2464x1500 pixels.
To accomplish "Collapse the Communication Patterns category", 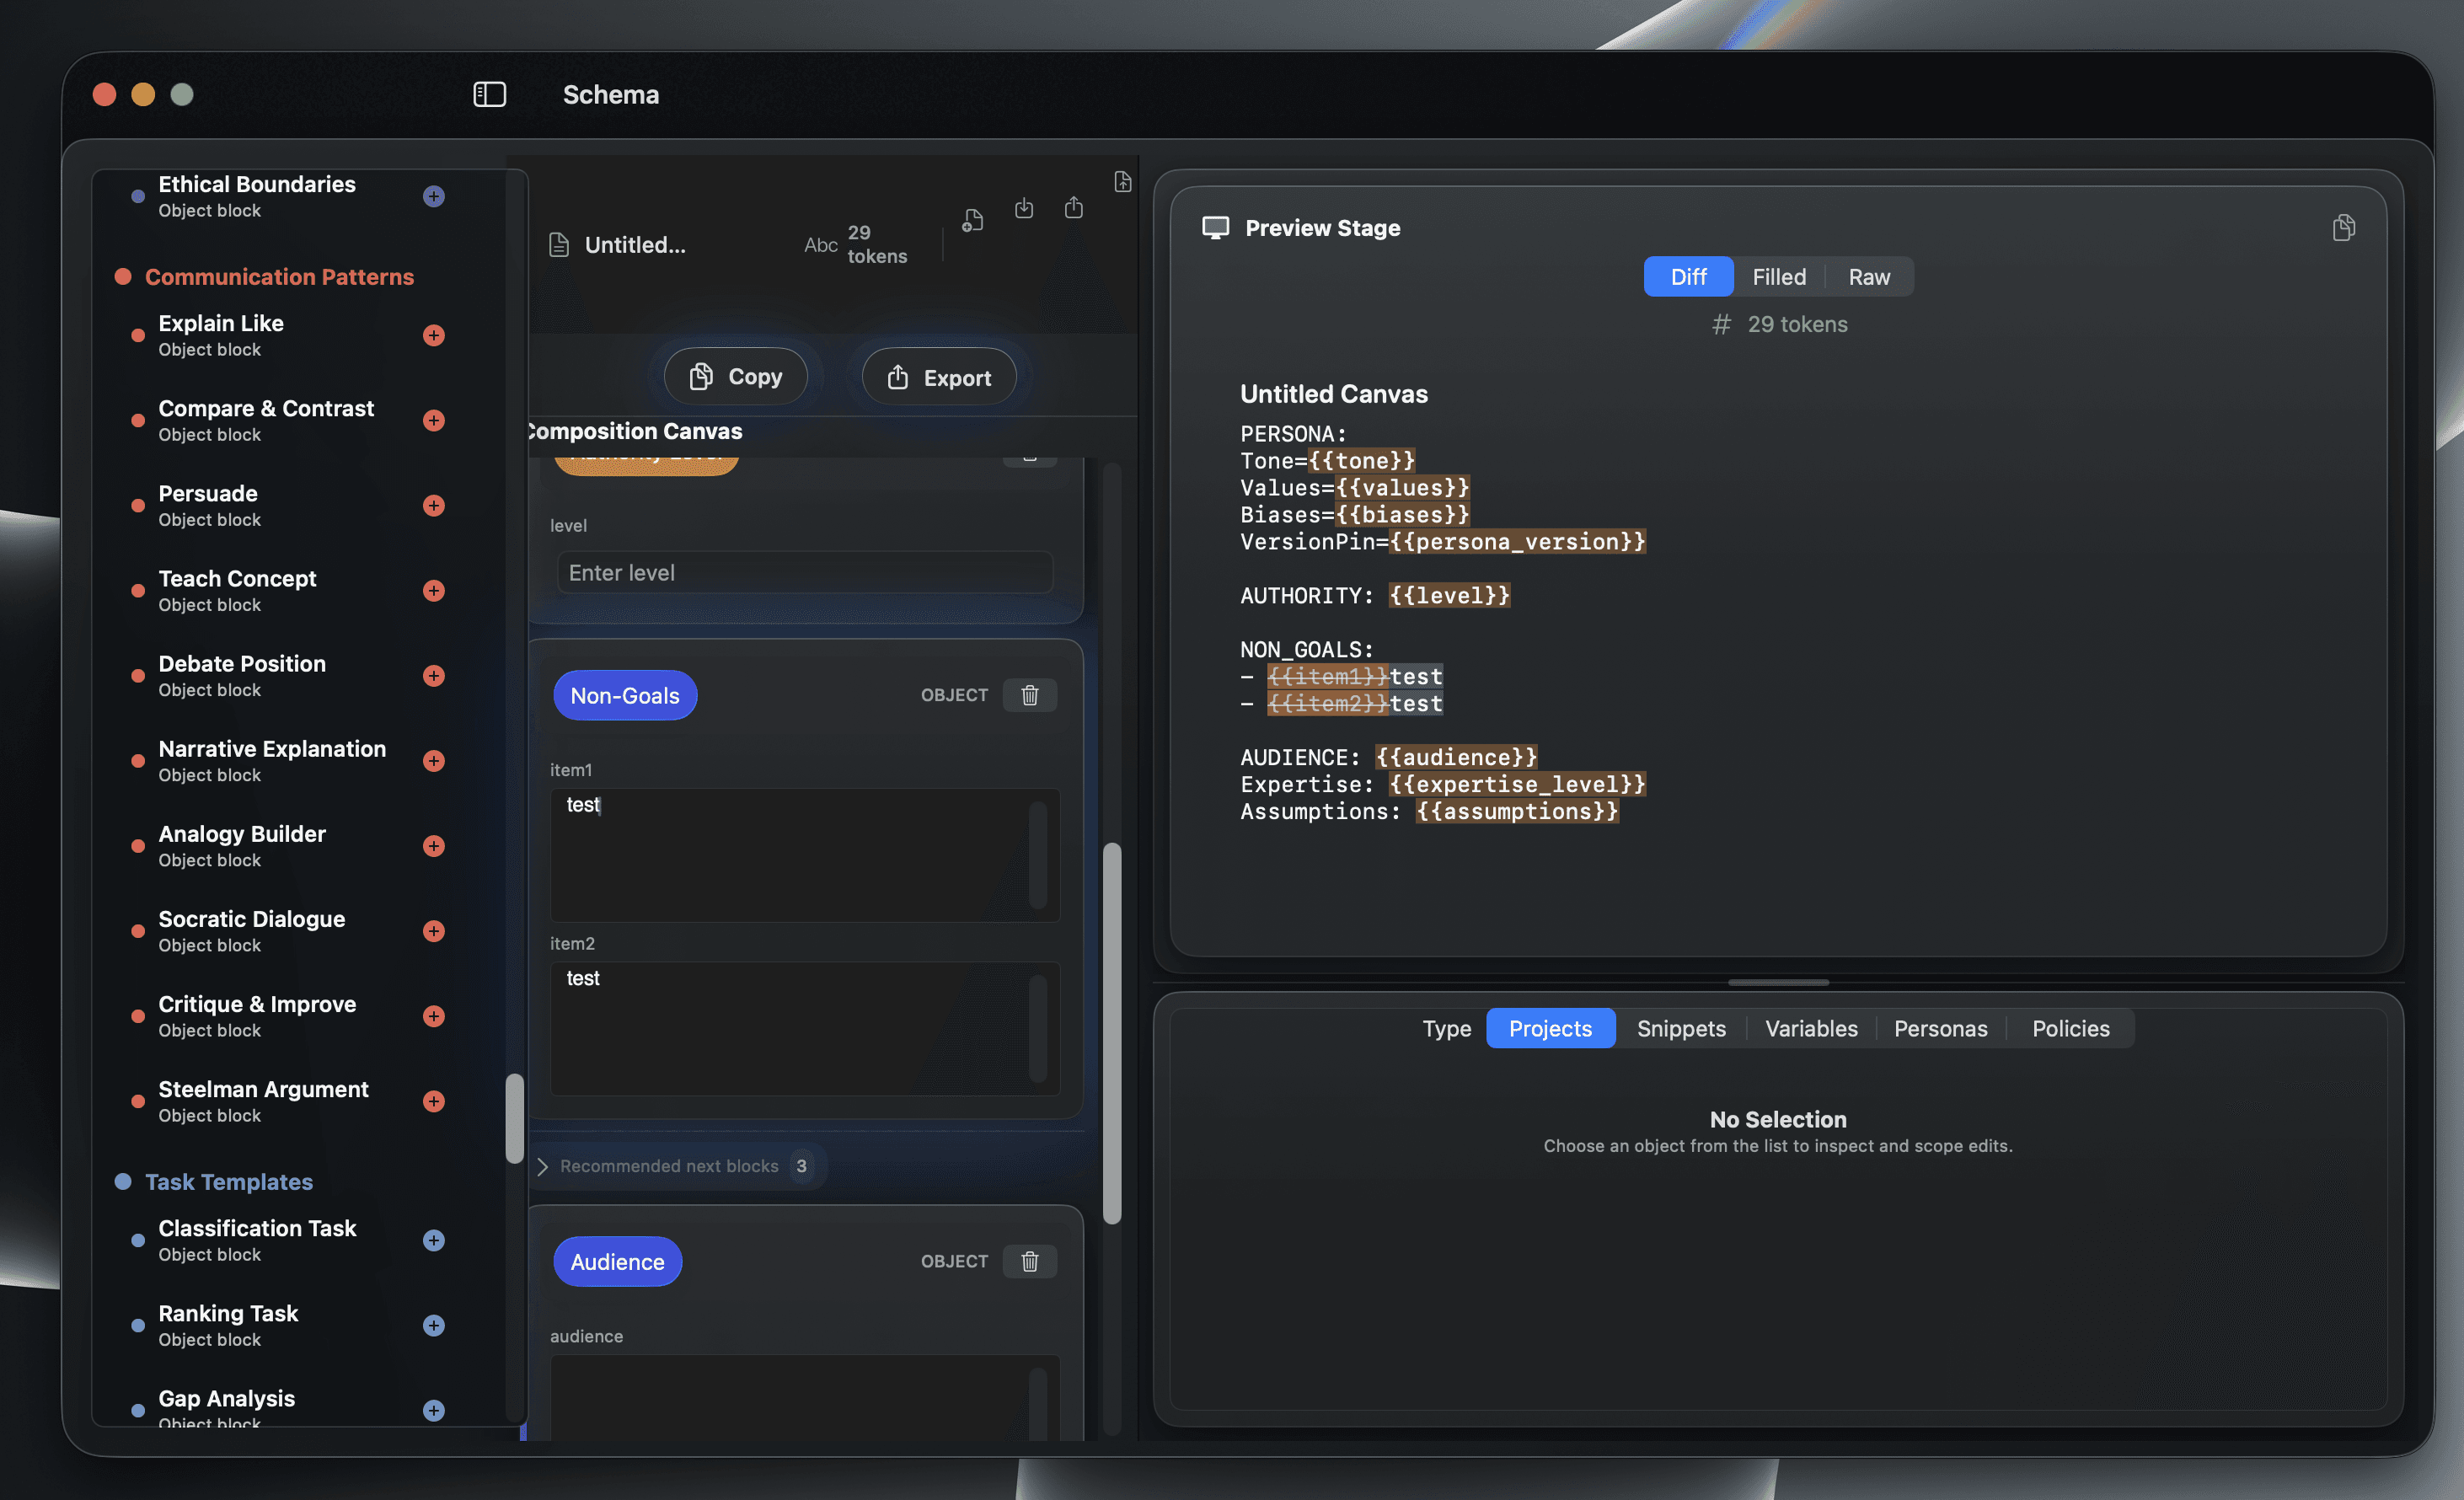I will [278, 277].
